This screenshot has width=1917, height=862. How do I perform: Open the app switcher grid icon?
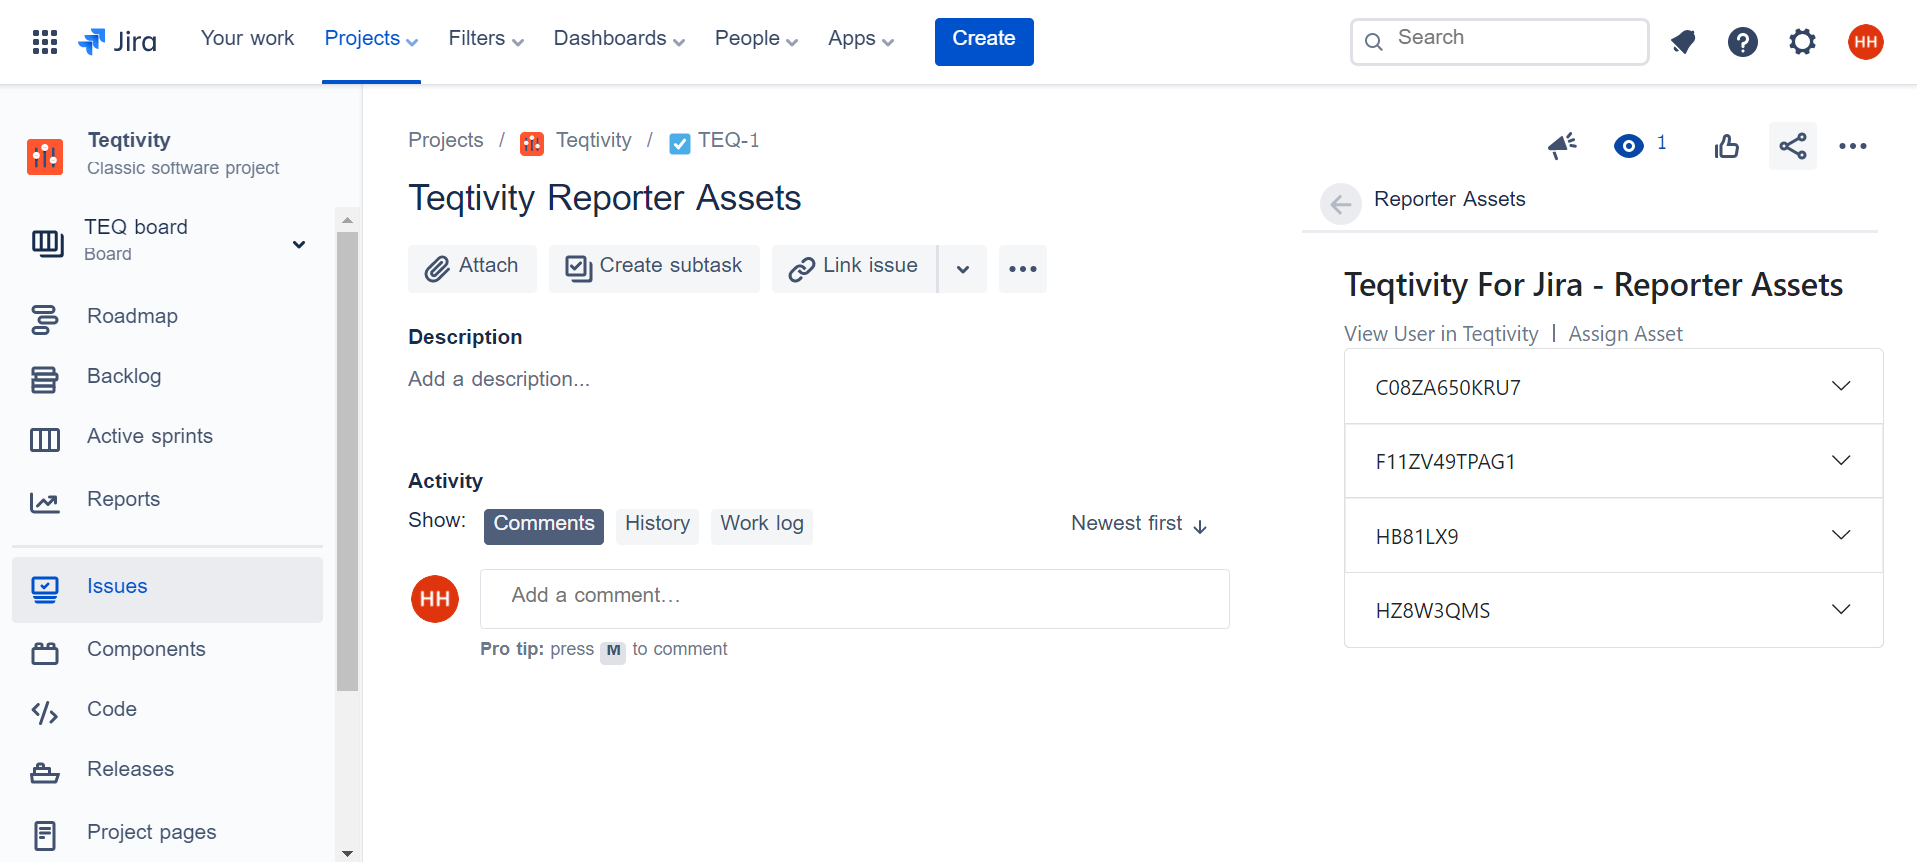45,41
